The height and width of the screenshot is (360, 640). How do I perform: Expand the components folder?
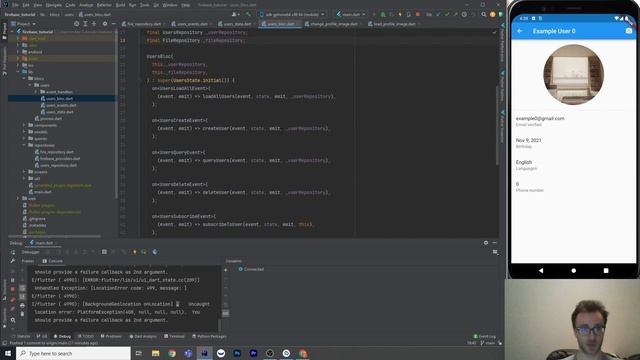point(24,125)
